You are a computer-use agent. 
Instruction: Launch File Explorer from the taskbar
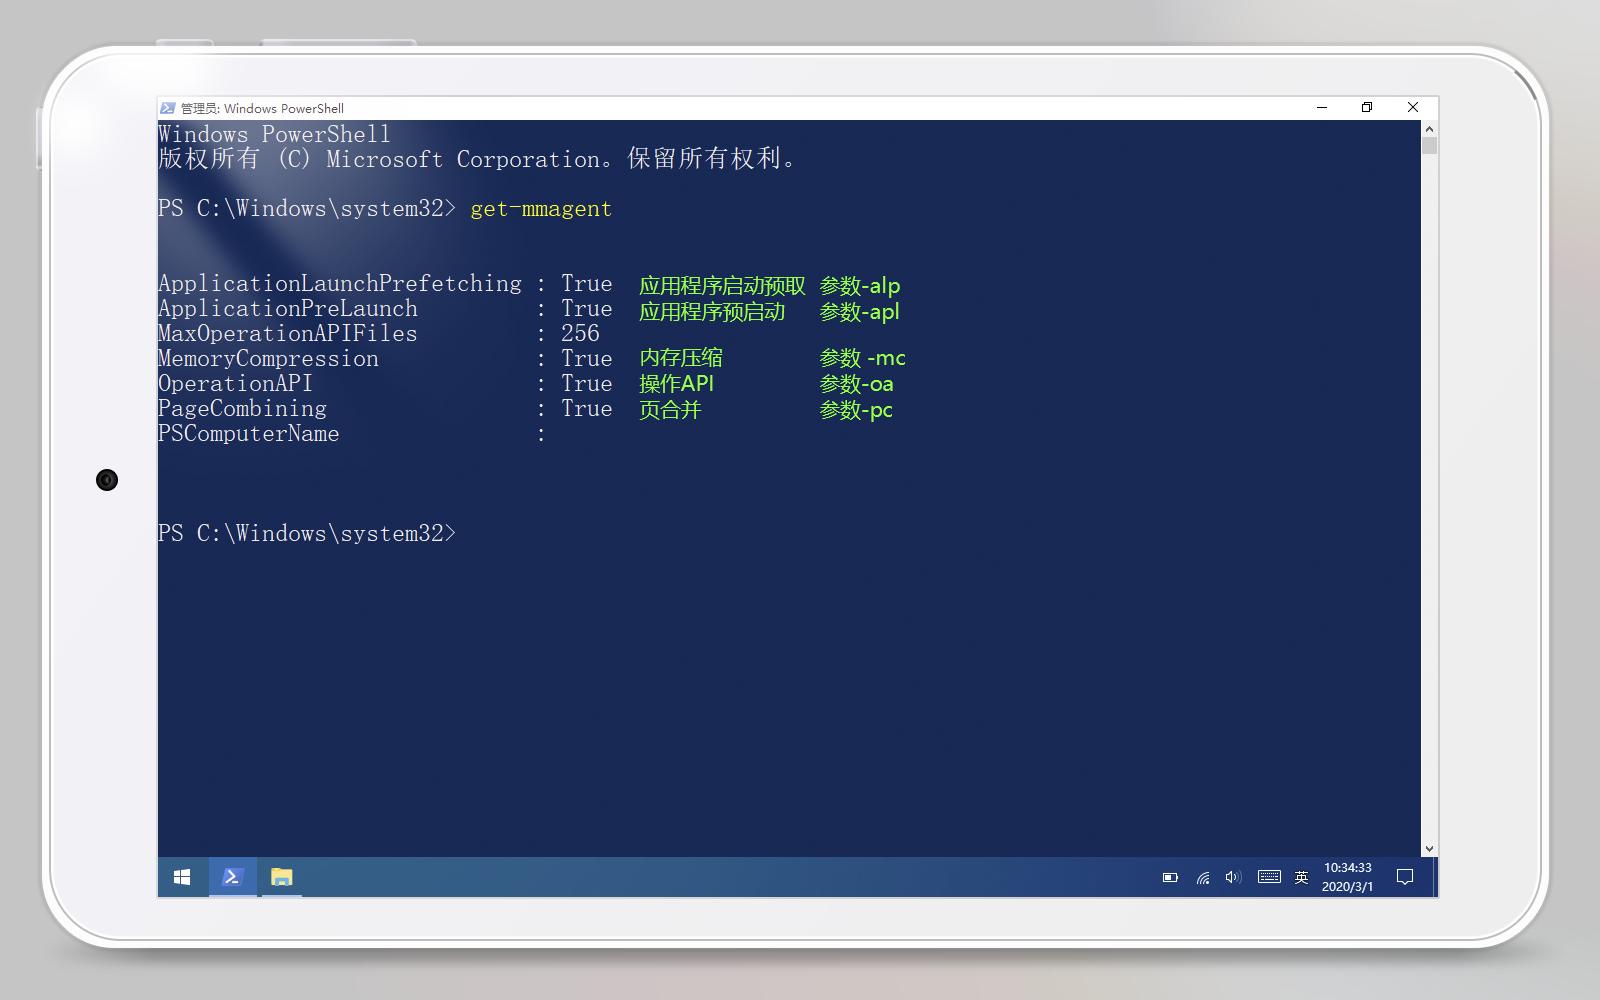pyautogui.click(x=282, y=877)
